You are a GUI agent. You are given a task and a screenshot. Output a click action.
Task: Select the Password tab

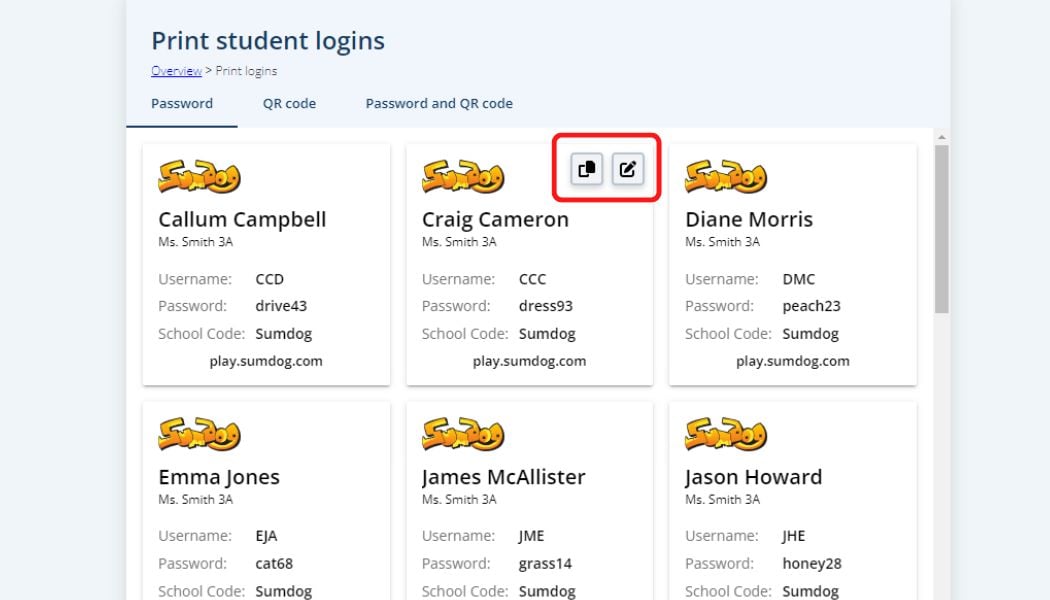click(x=181, y=103)
